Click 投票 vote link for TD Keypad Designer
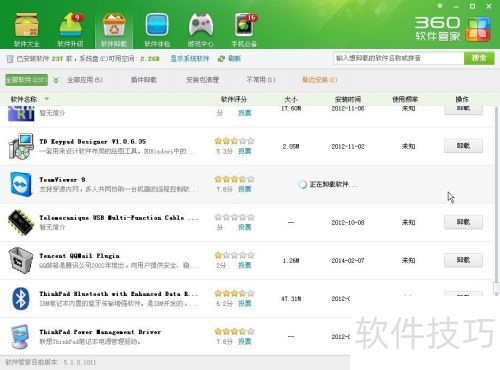 (244, 151)
